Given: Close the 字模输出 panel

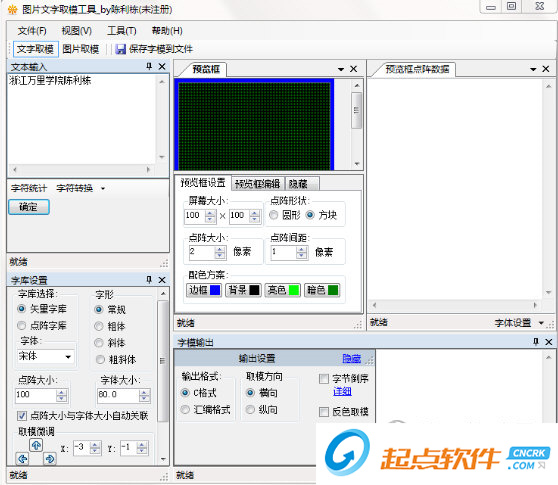Looking at the screenshot, I should pos(549,342).
